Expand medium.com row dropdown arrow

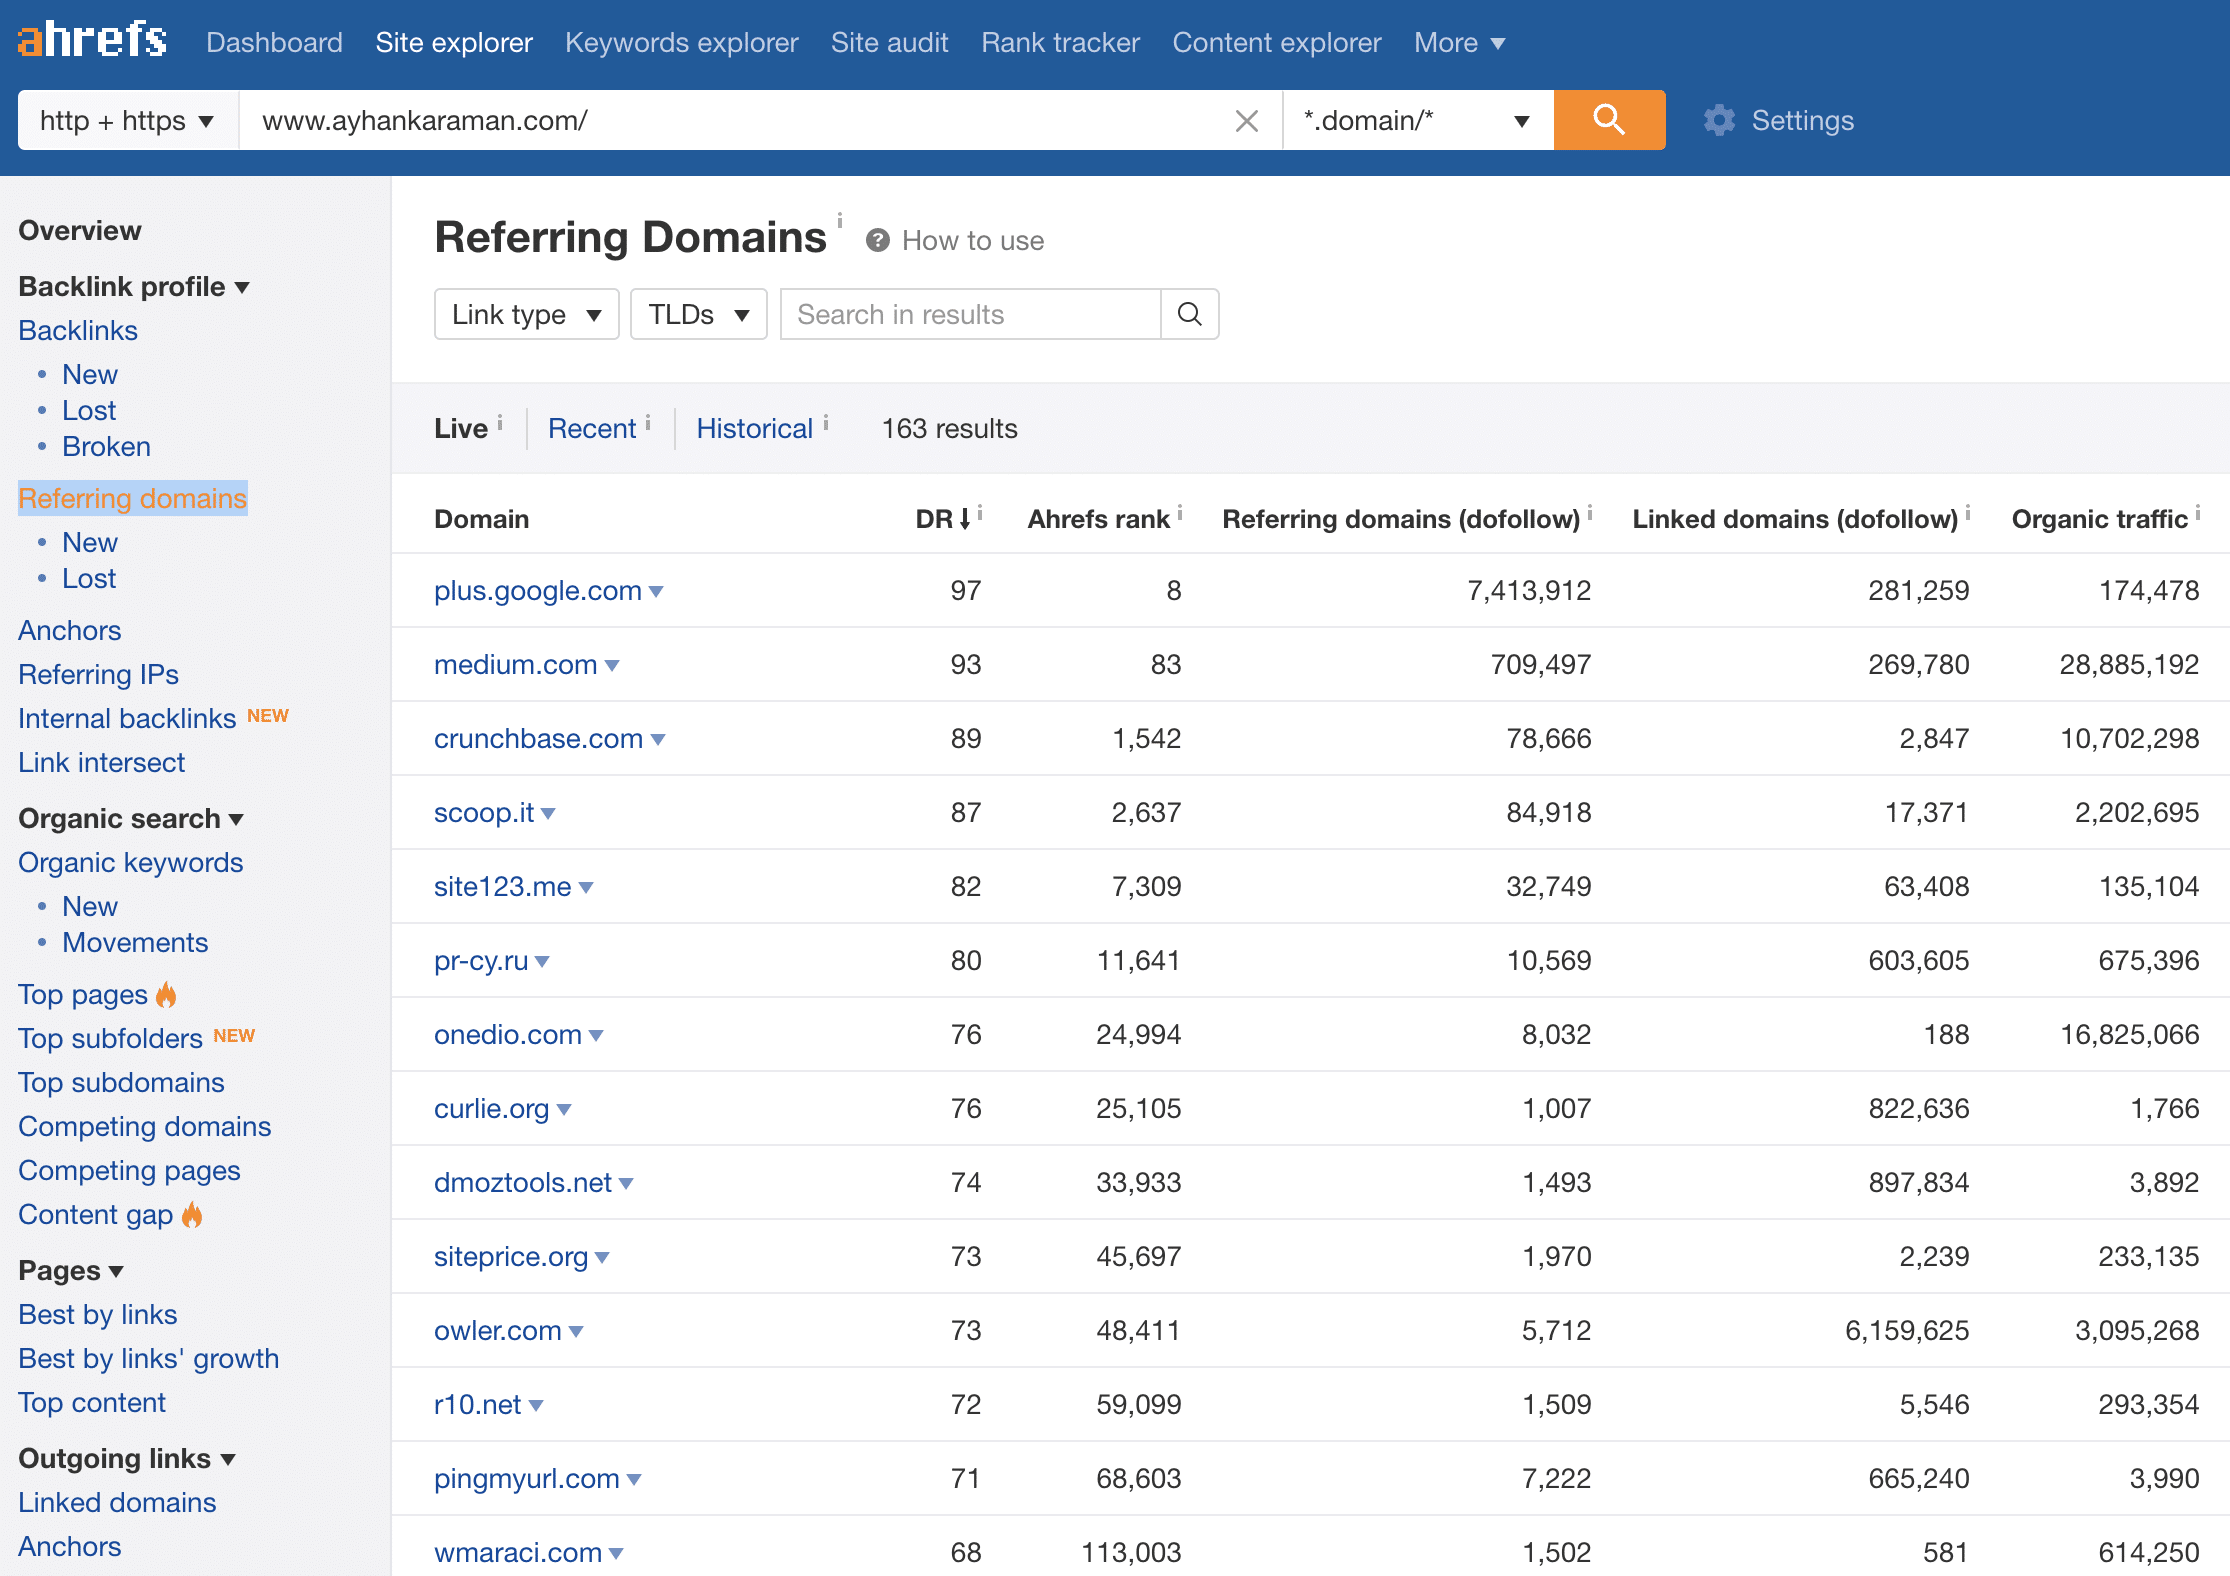[612, 666]
